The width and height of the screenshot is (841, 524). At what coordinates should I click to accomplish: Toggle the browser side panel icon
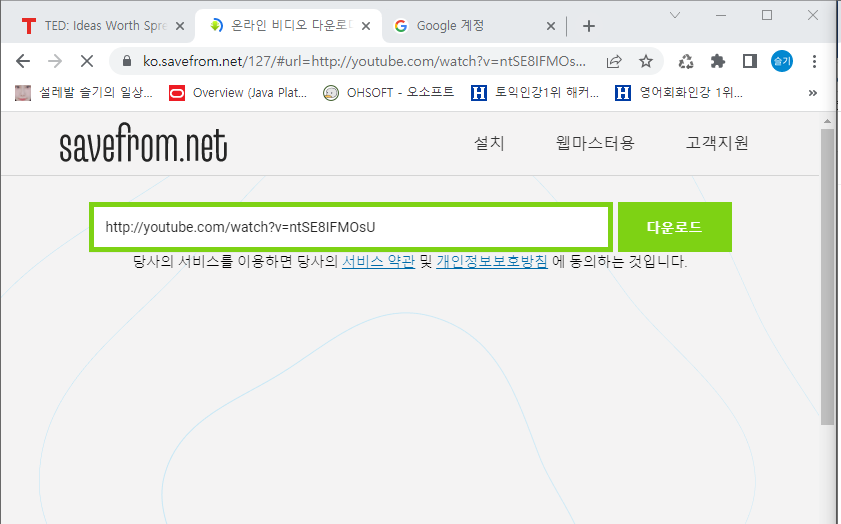pos(750,61)
